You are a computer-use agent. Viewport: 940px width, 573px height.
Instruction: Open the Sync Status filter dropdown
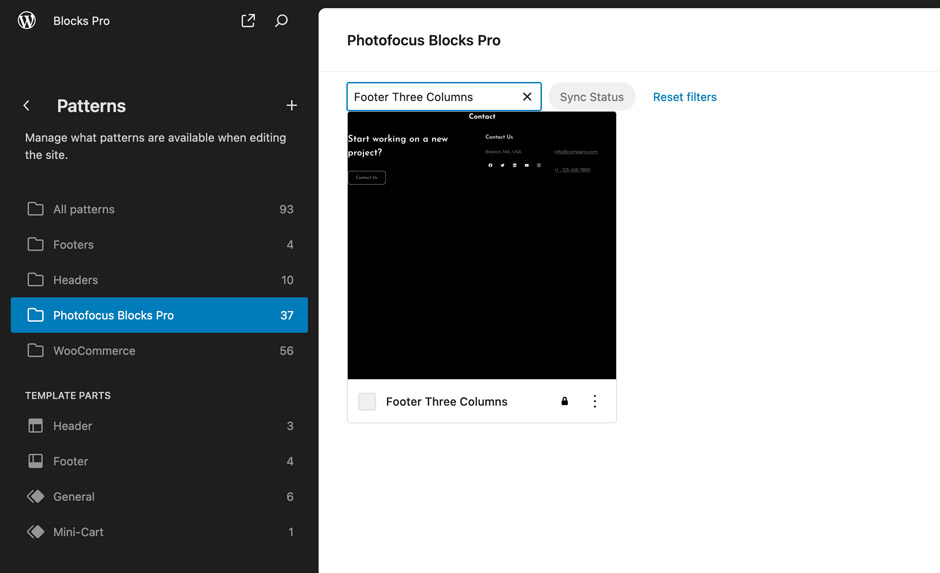tap(591, 97)
